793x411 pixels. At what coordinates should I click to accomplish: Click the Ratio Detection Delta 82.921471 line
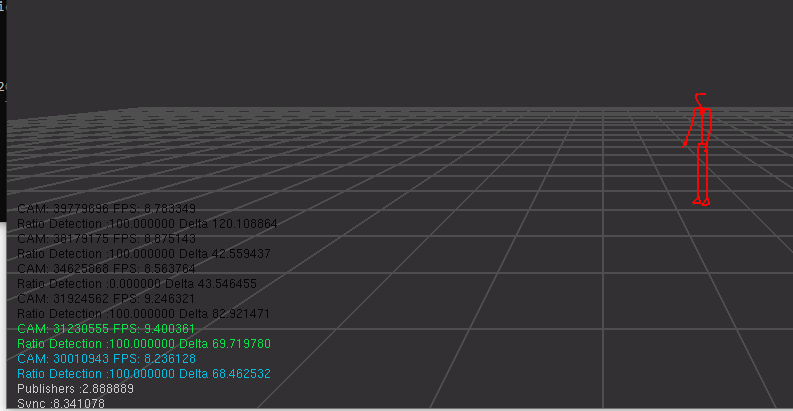(x=143, y=313)
